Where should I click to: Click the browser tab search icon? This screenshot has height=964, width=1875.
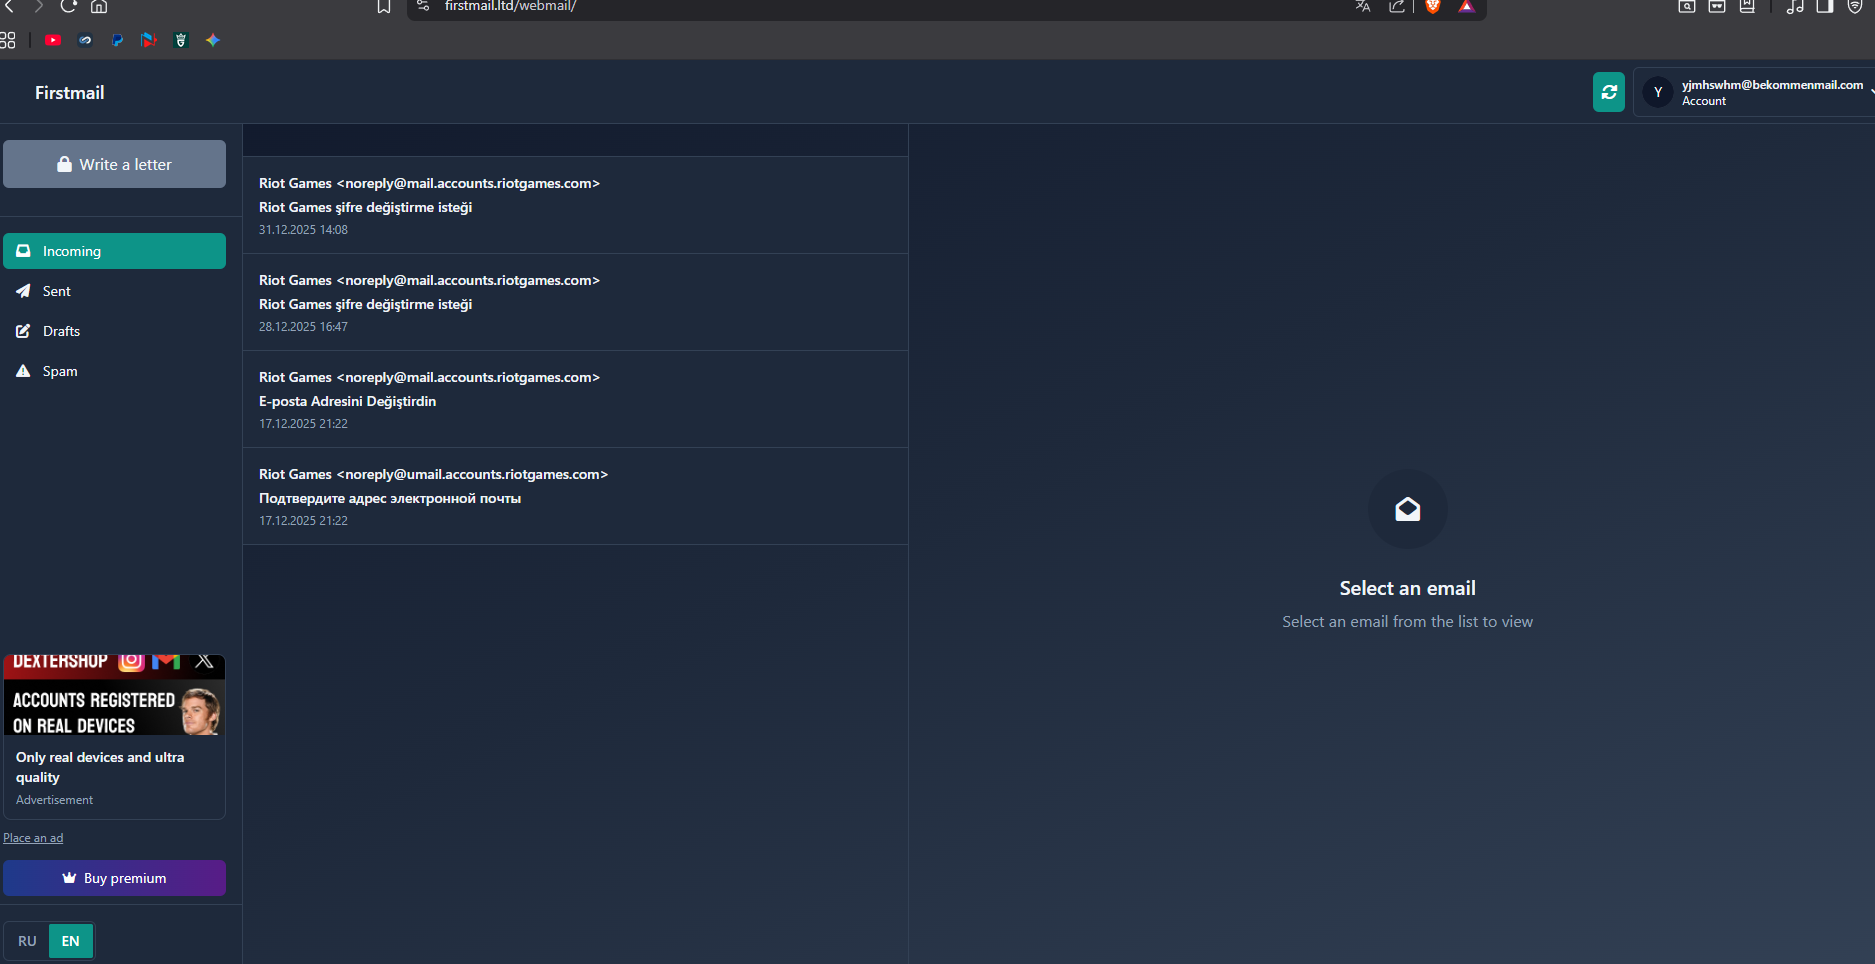pos(1687,6)
